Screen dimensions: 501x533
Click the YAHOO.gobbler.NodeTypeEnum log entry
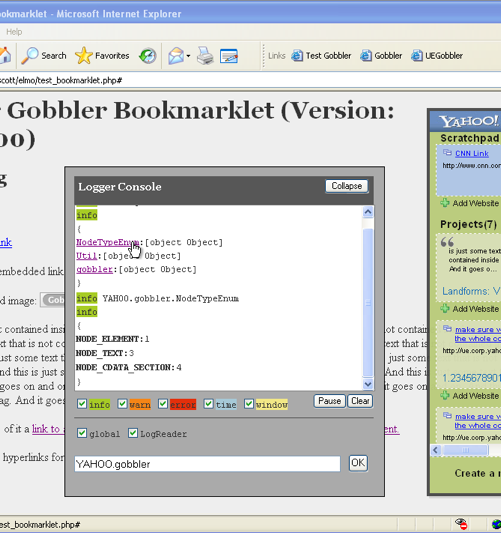coord(171,299)
